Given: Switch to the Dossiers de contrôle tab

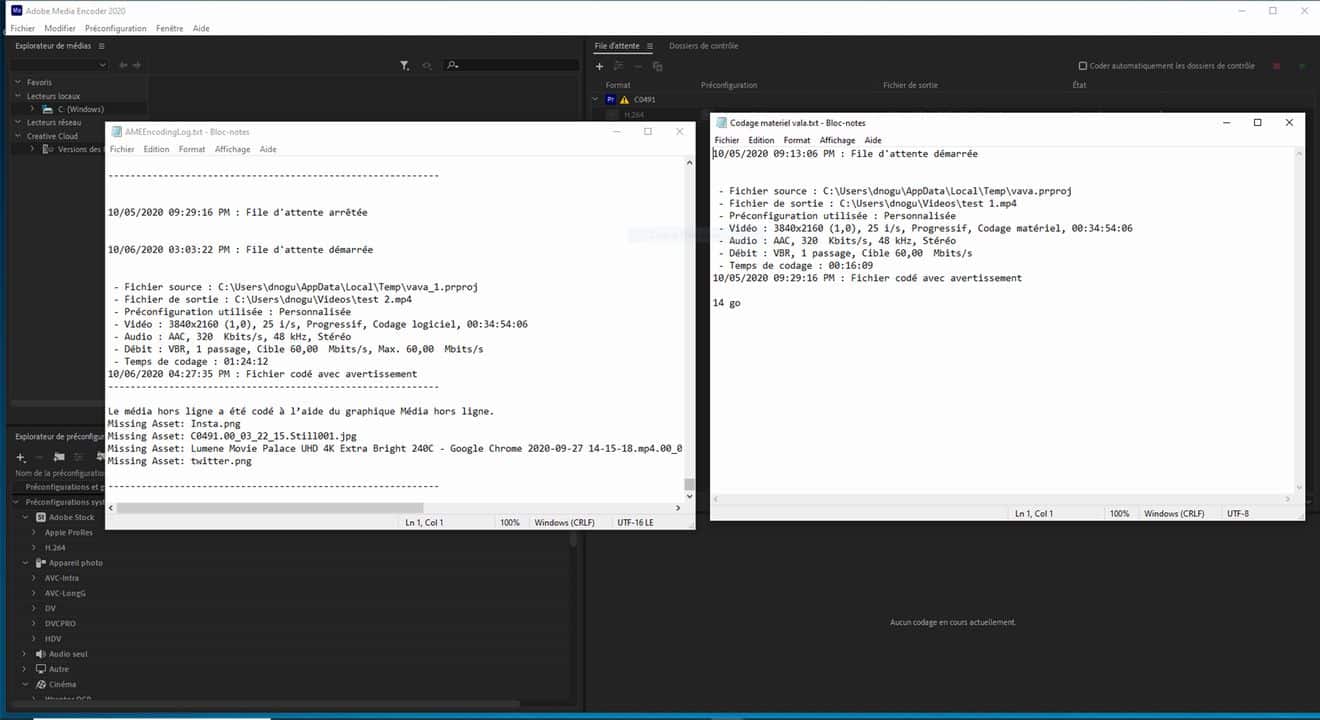Looking at the screenshot, I should (x=703, y=46).
